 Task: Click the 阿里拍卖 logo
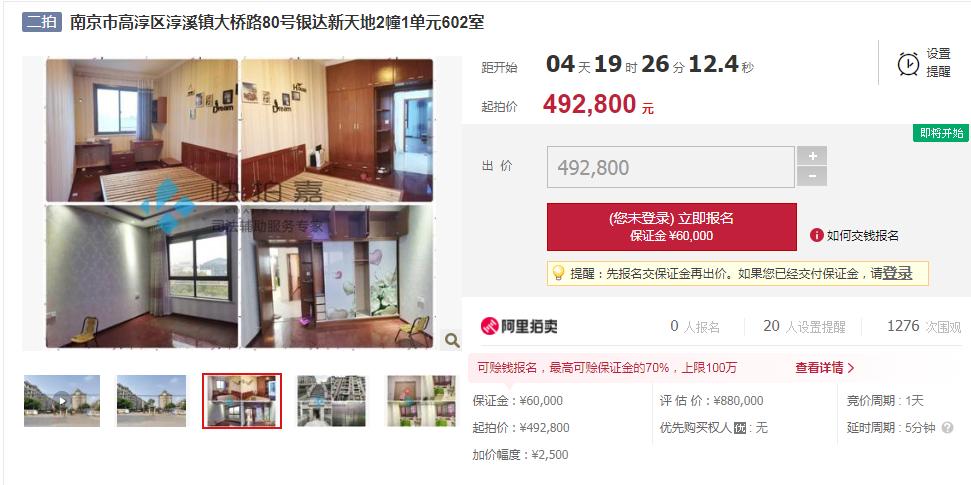click(519, 326)
